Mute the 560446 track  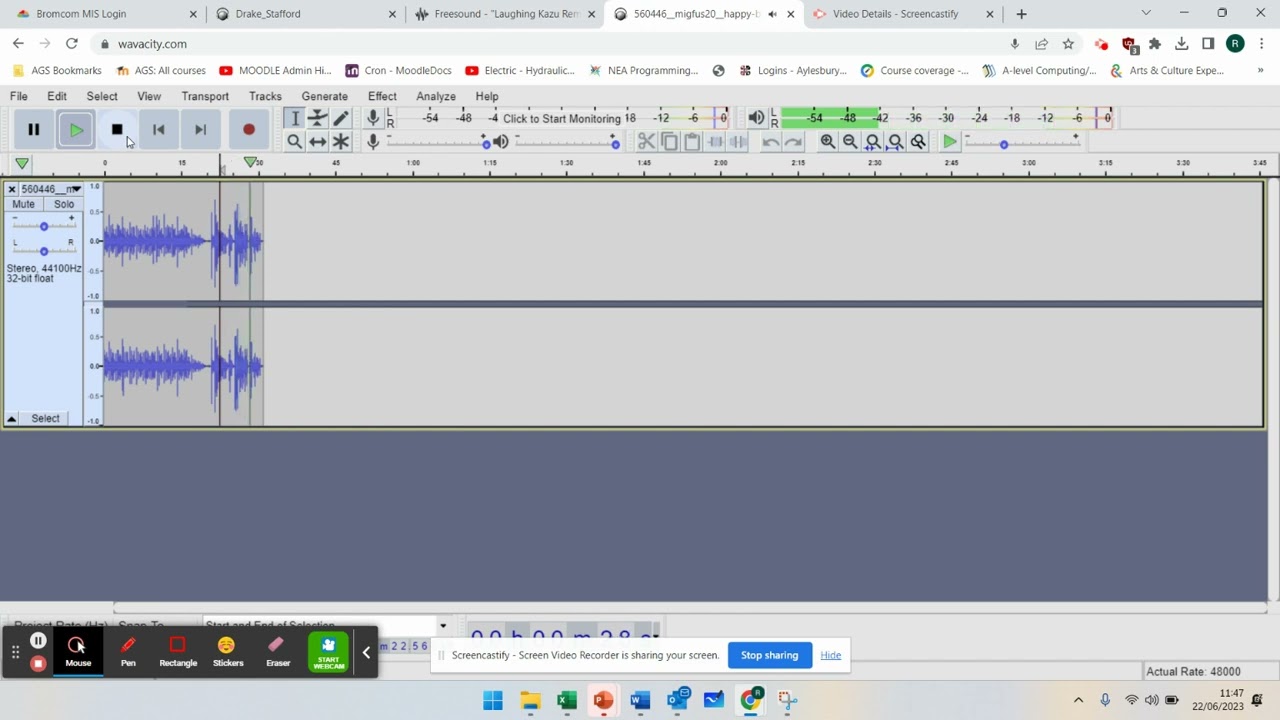[23, 204]
